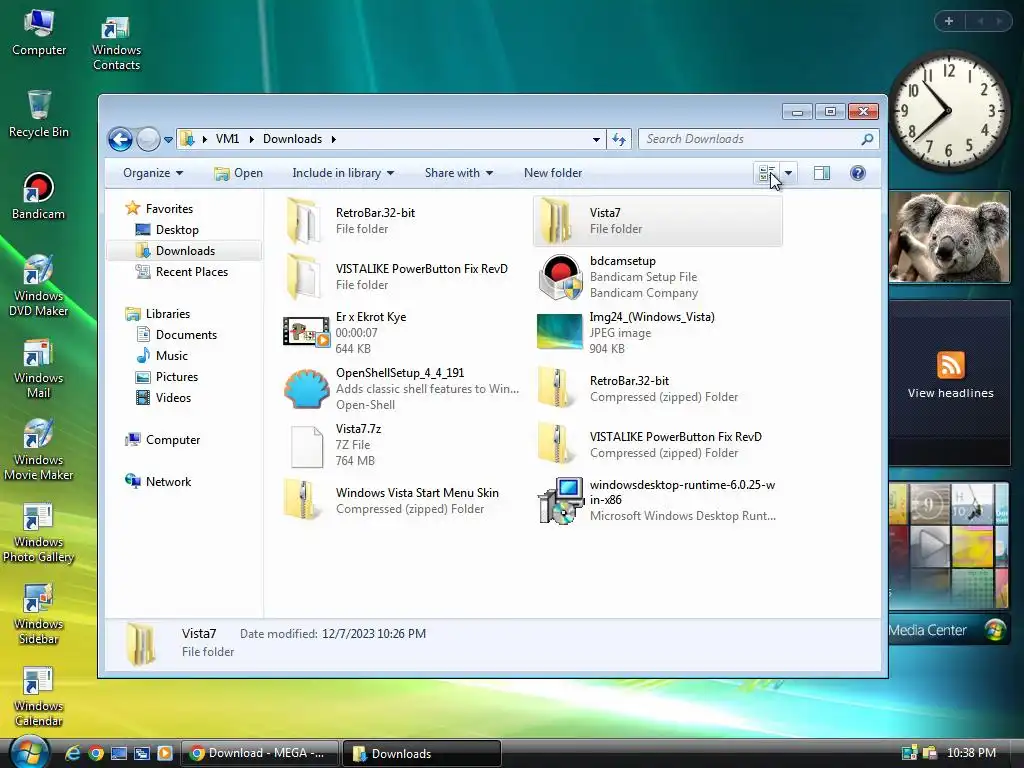Expand Include in library dropdown
This screenshot has width=1024, height=768.
[343, 173]
